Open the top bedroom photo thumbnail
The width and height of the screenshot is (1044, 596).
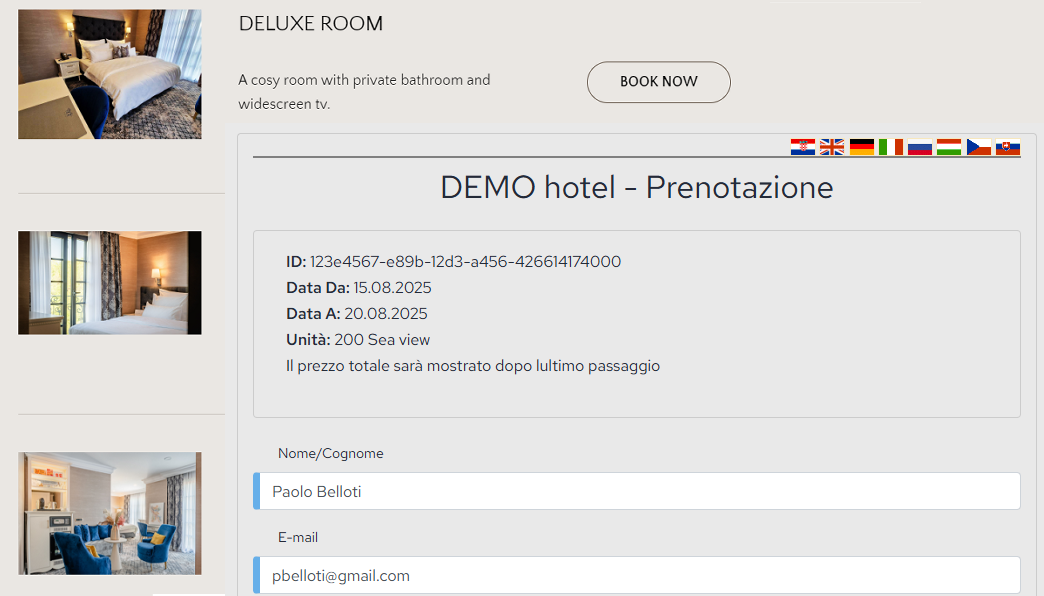(x=109, y=73)
